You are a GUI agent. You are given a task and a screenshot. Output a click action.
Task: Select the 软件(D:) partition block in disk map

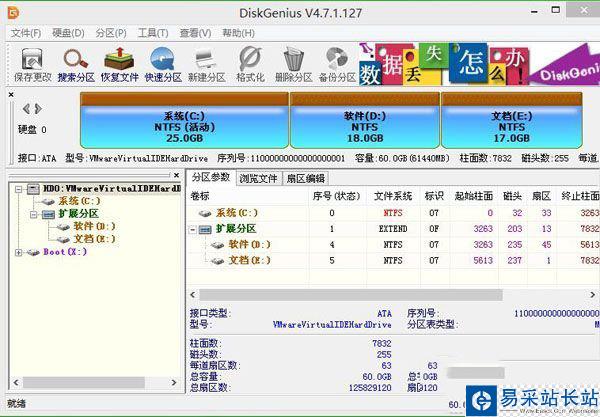[x=365, y=120]
